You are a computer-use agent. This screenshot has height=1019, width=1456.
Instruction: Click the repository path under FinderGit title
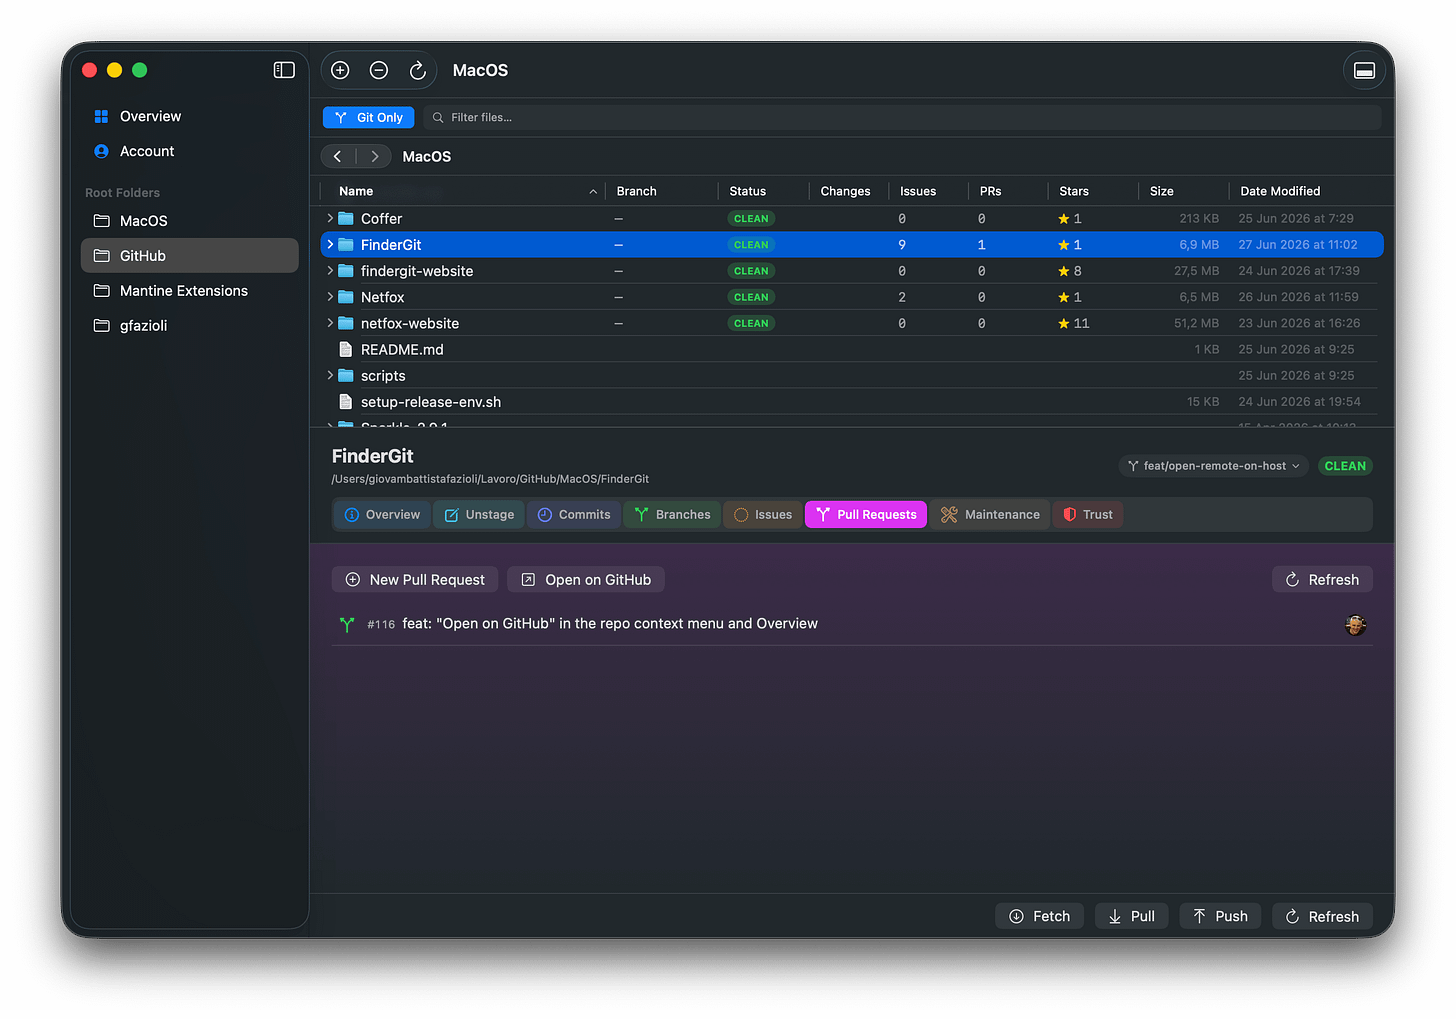(x=490, y=479)
